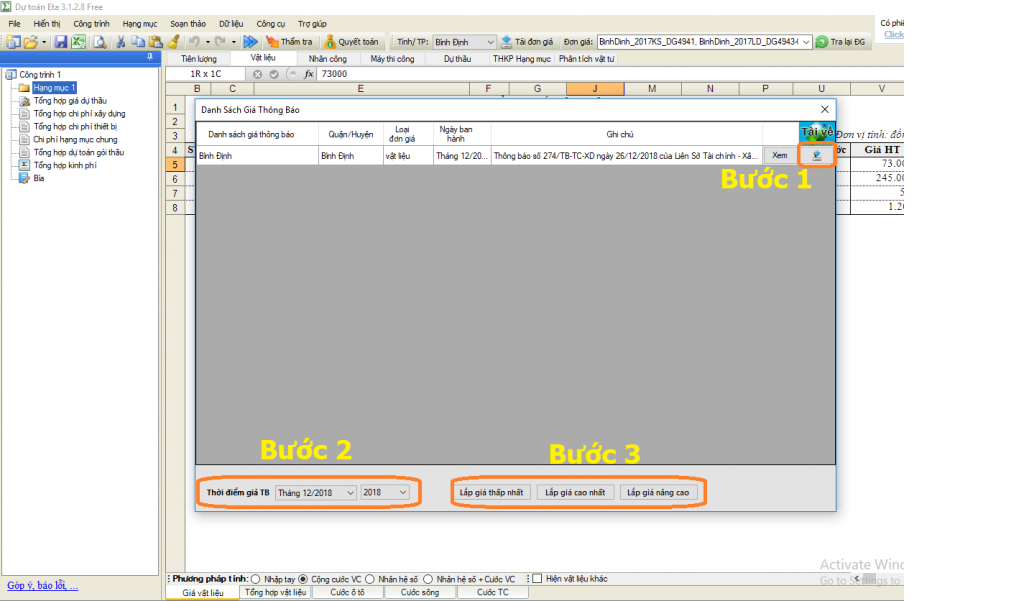1024x601 pixels.
Task: Click the Format Painter brush icon
Action: (x=172, y=42)
